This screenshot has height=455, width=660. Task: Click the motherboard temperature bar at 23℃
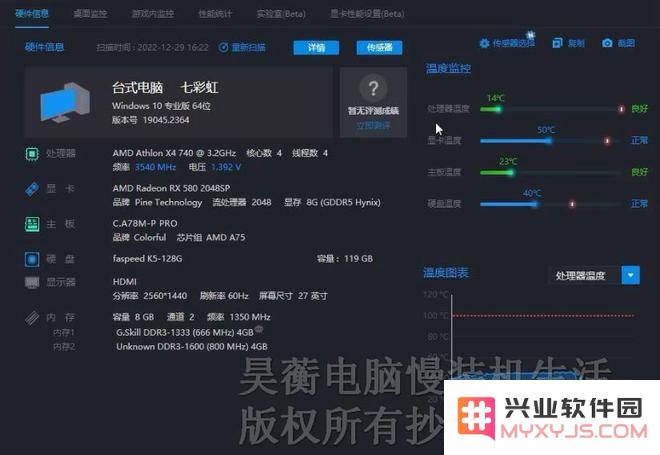pos(551,173)
